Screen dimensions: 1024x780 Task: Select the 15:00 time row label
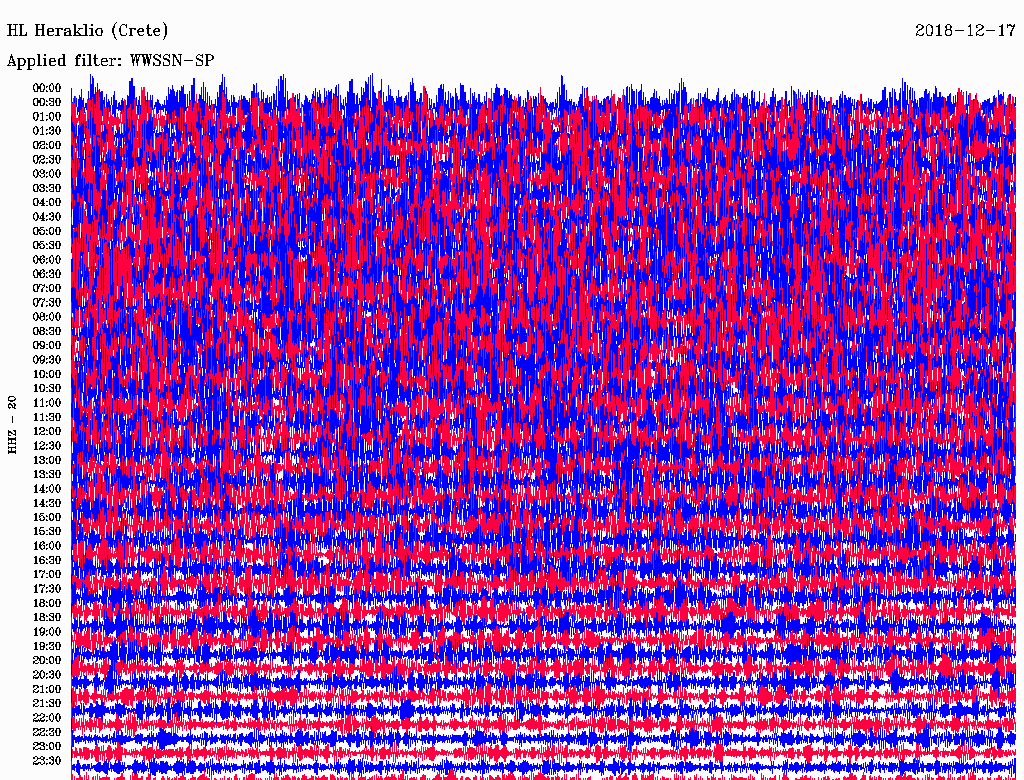coord(47,517)
